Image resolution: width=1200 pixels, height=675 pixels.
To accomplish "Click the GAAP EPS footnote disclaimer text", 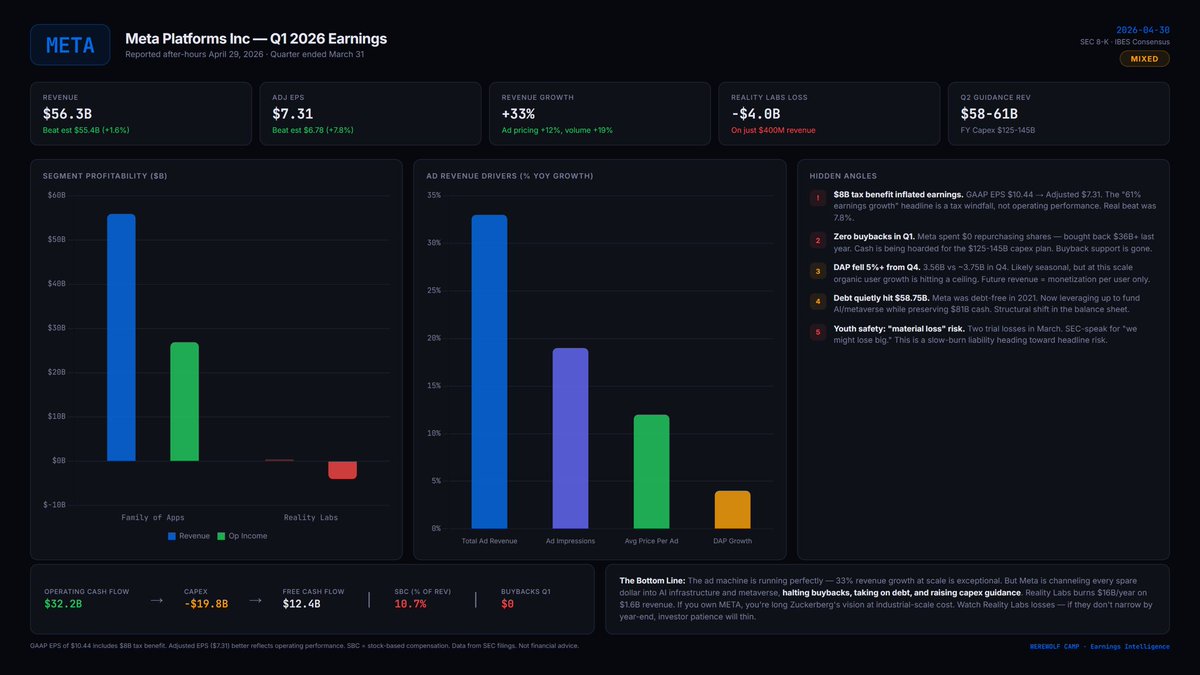I will 304,646.
